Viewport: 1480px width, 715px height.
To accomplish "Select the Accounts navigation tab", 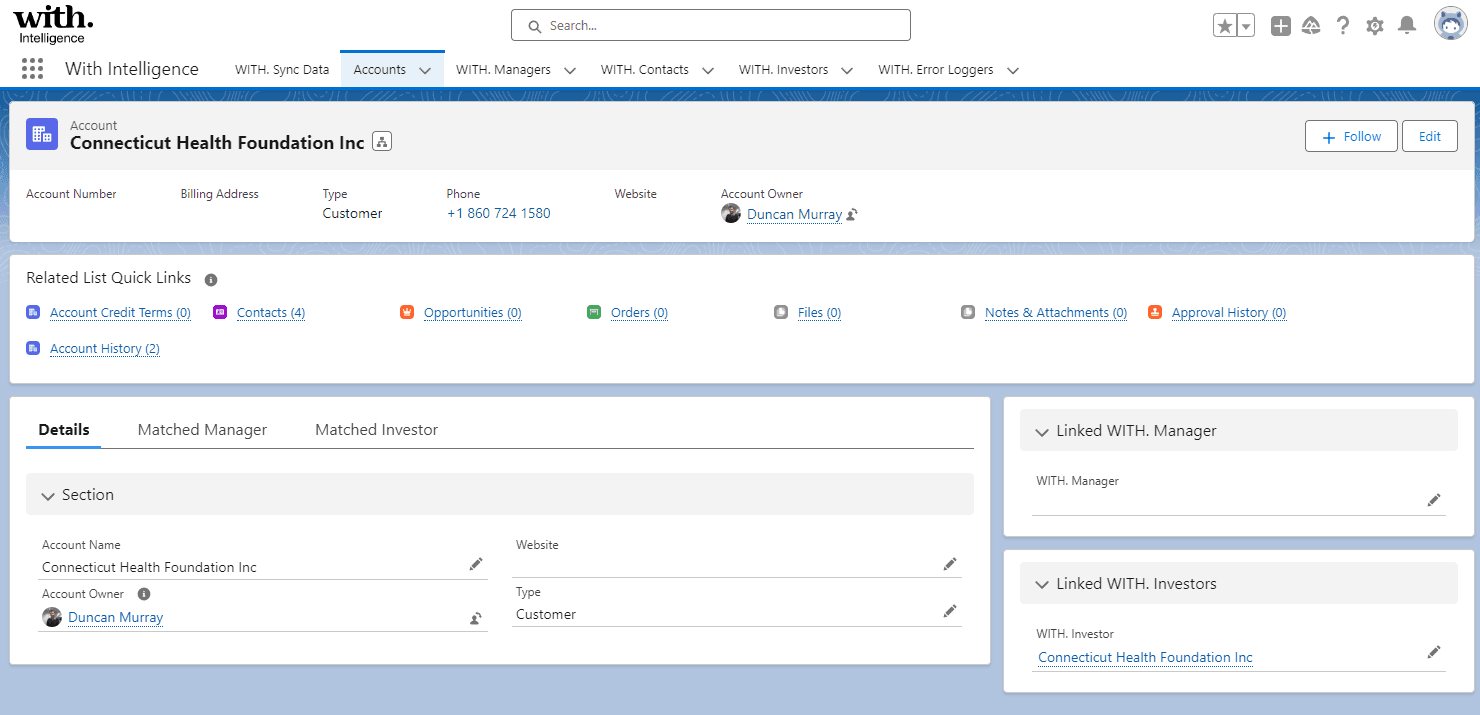I will coord(380,70).
